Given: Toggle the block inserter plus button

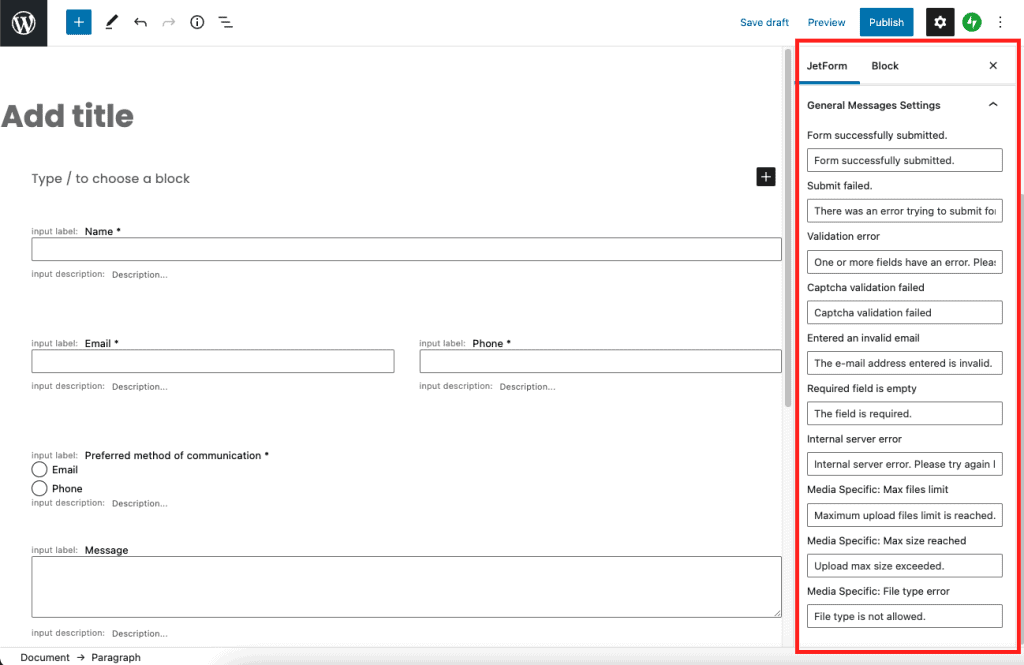Looking at the screenshot, I should point(78,22).
